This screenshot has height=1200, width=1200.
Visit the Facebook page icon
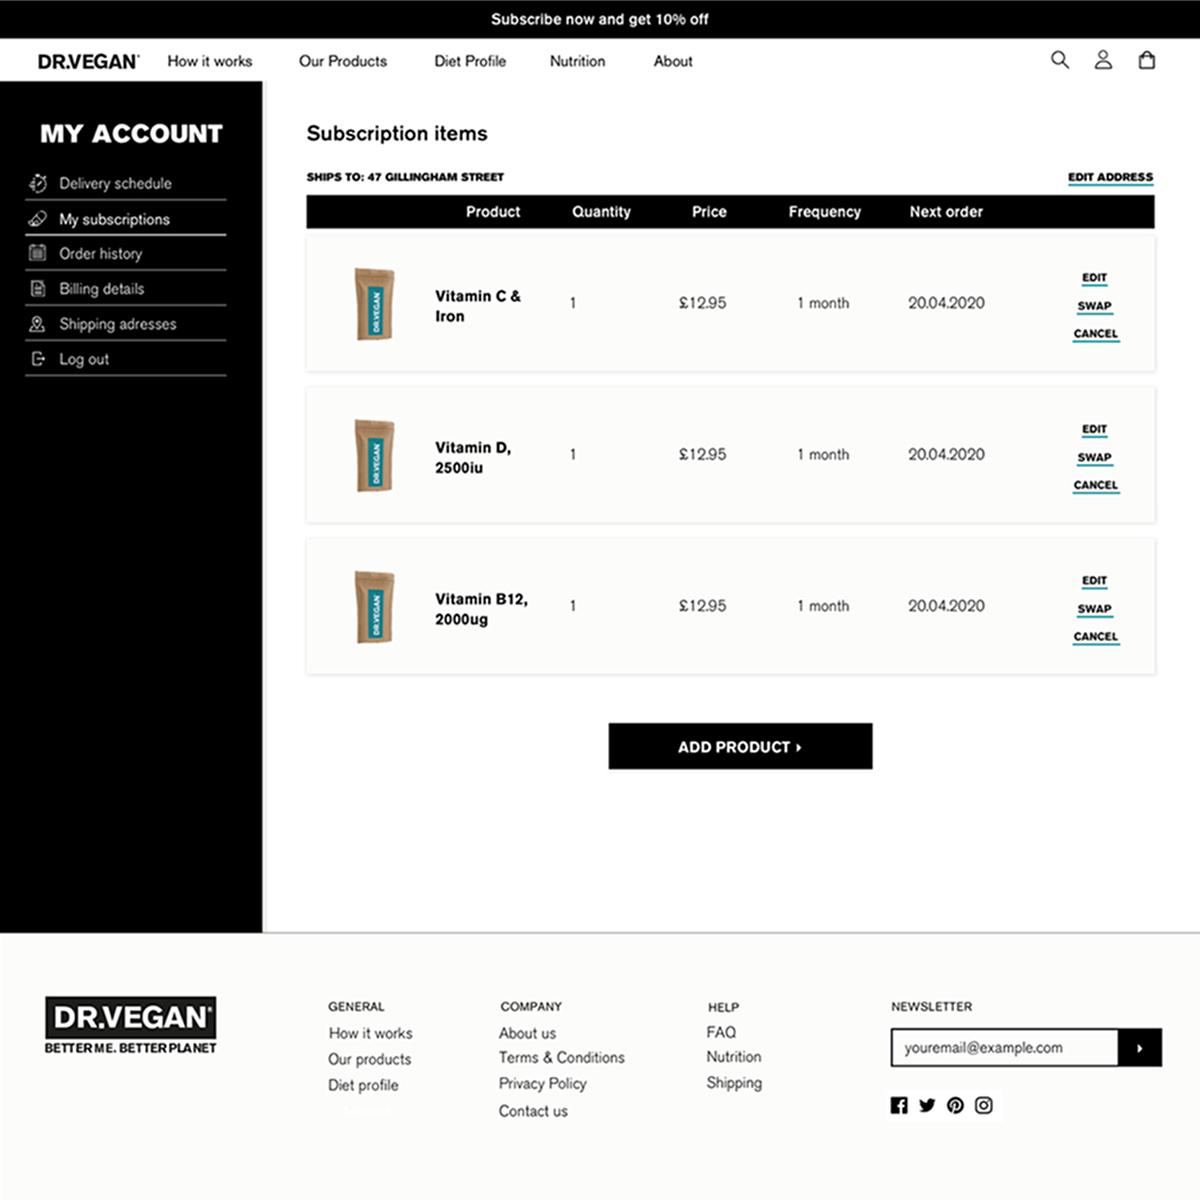[899, 1105]
